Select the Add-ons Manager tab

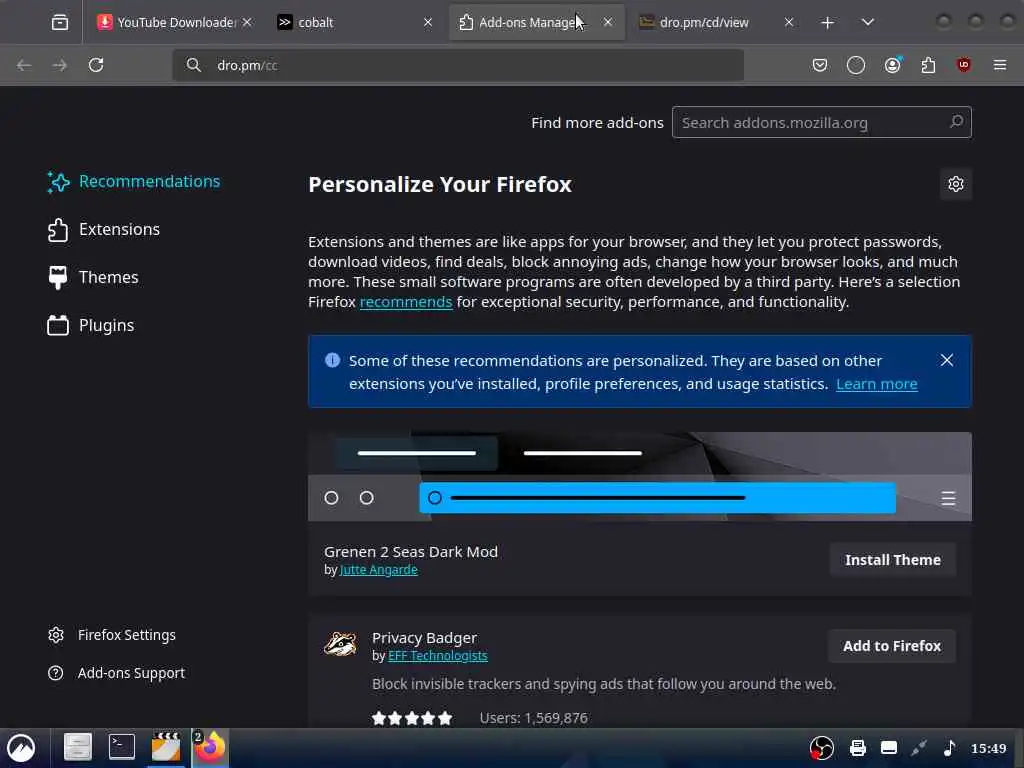point(536,22)
